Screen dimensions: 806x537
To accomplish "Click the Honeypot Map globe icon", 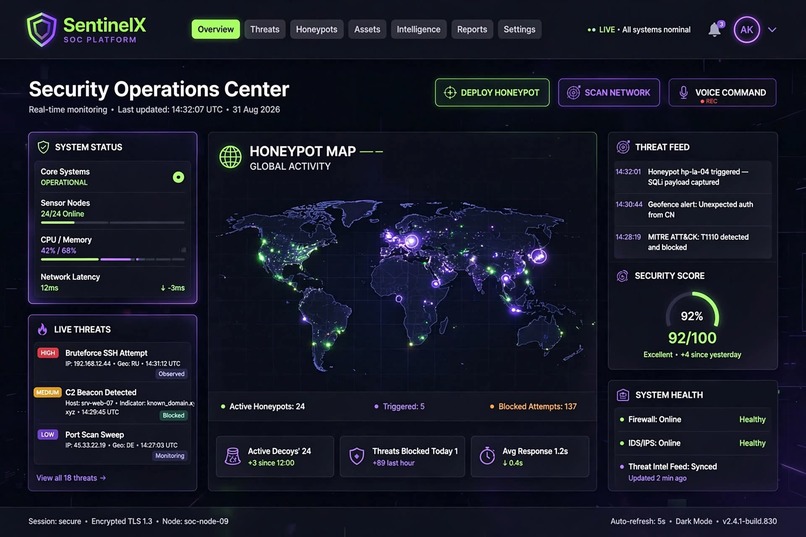I will [x=230, y=157].
